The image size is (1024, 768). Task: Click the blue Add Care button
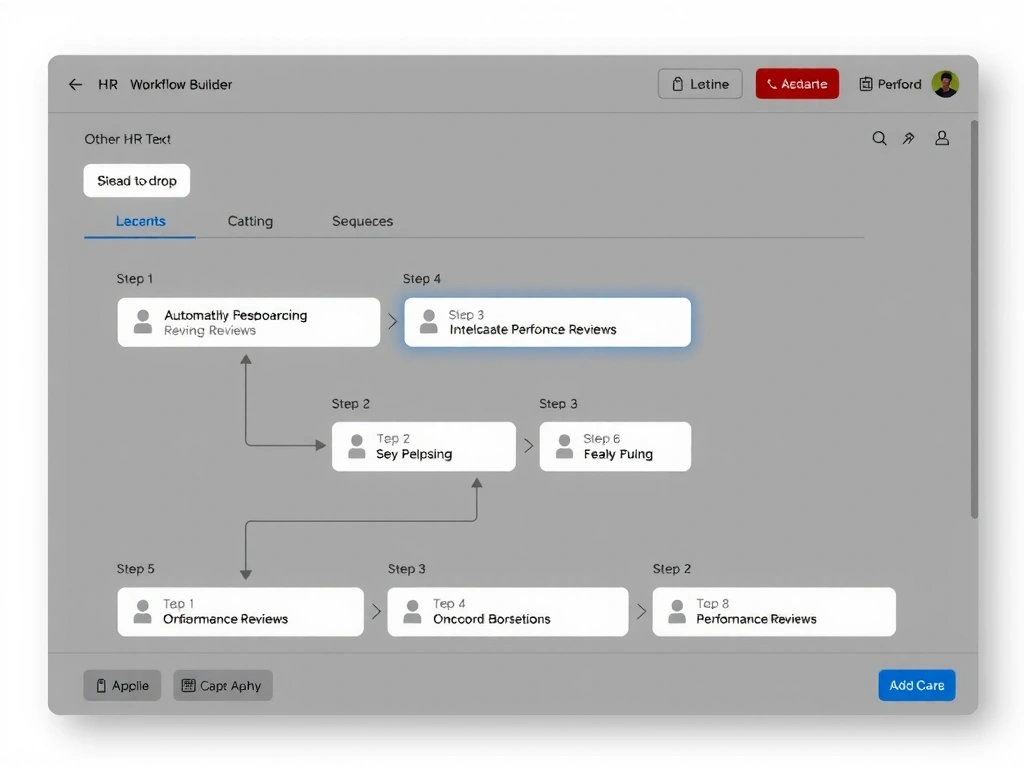click(x=916, y=685)
